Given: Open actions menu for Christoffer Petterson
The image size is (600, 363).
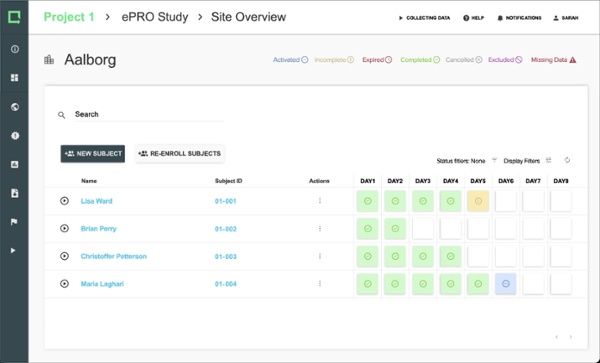Looking at the screenshot, I should (x=320, y=256).
